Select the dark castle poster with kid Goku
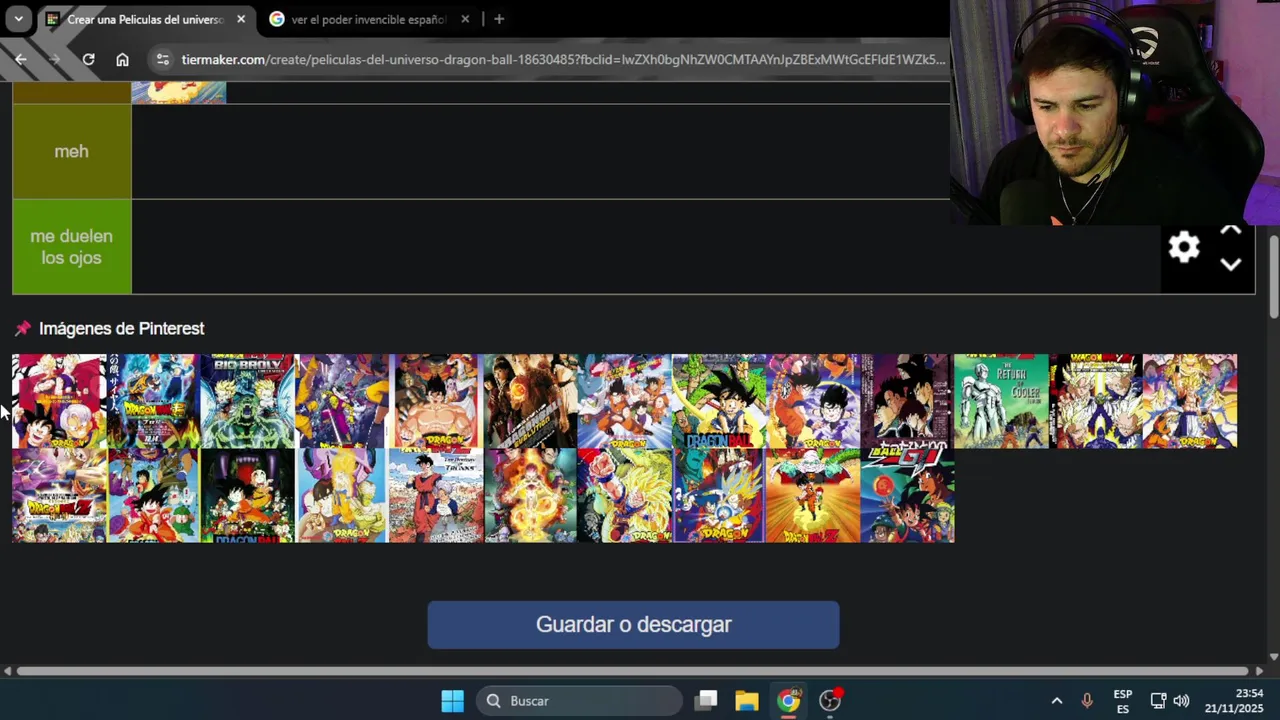Screen dimensions: 1280x720 click(x=247, y=495)
